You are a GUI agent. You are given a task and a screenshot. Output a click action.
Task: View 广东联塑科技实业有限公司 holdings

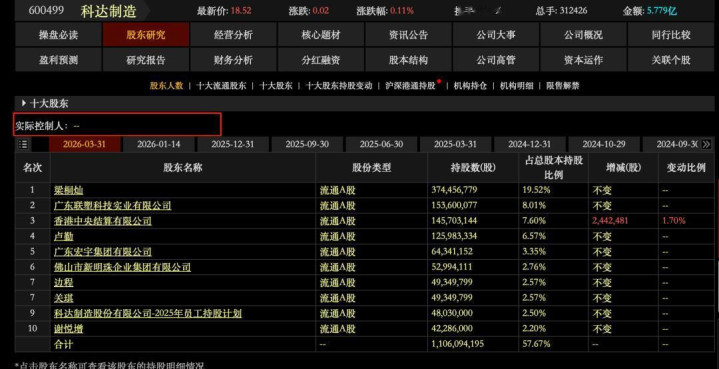[112, 205]
